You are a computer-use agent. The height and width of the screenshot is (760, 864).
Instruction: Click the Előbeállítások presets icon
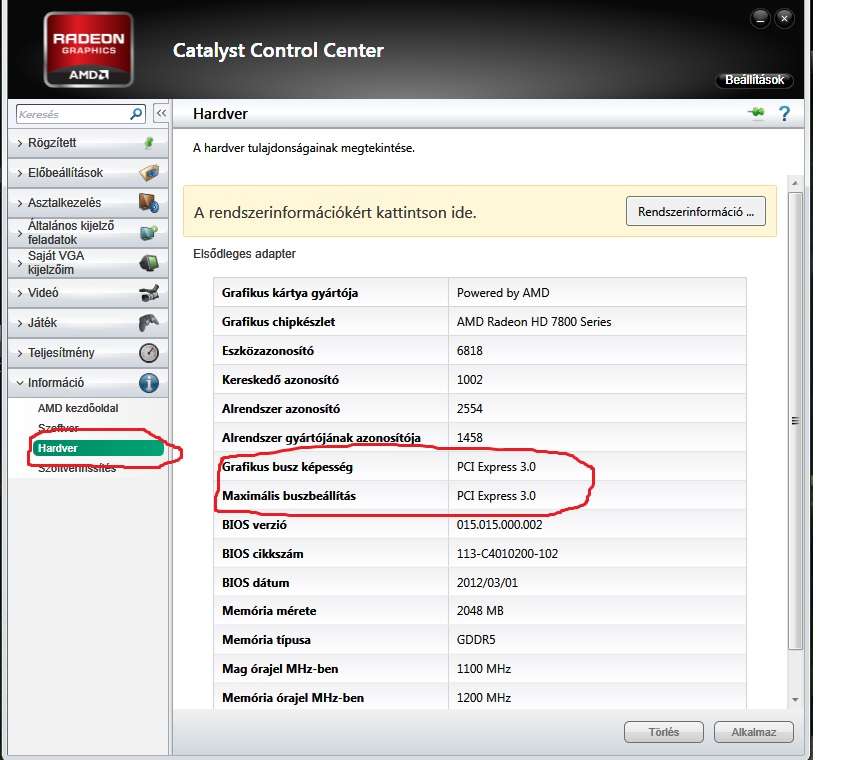[x=149, y=173]
